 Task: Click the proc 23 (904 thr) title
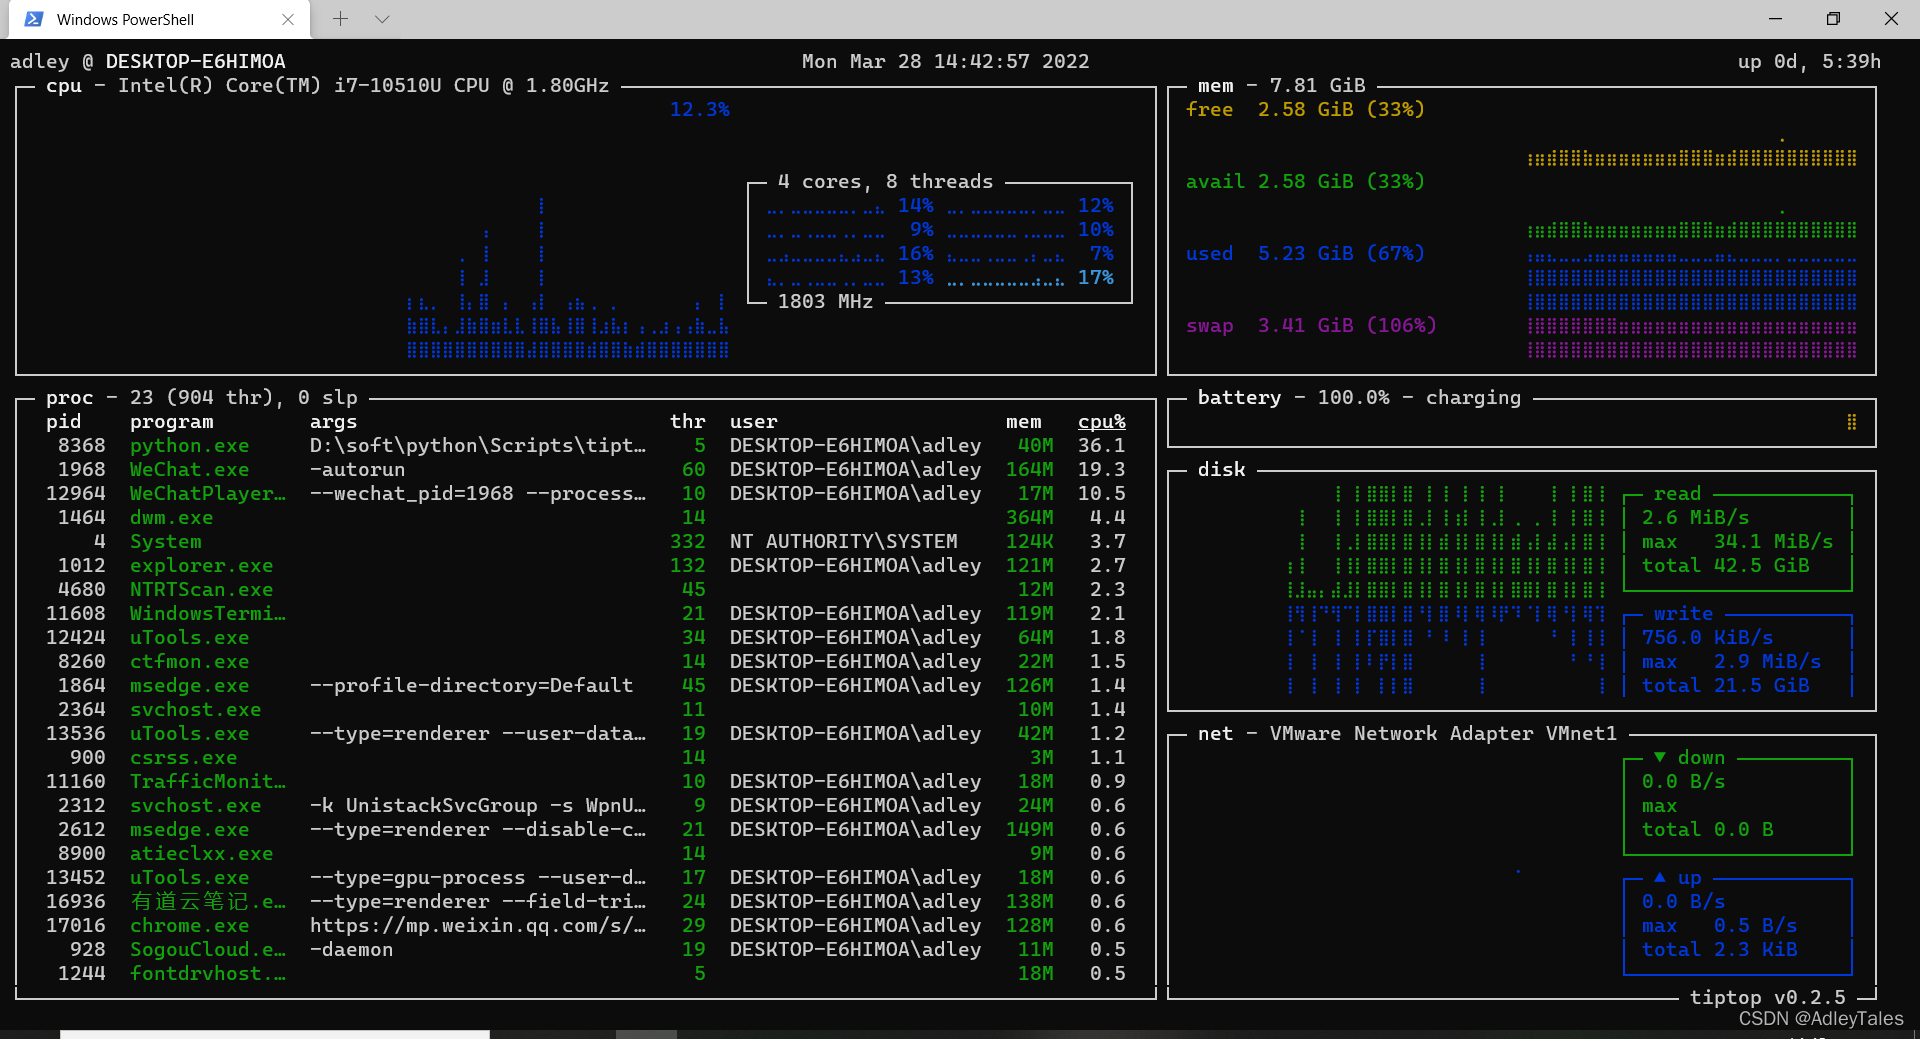[202, 398]
